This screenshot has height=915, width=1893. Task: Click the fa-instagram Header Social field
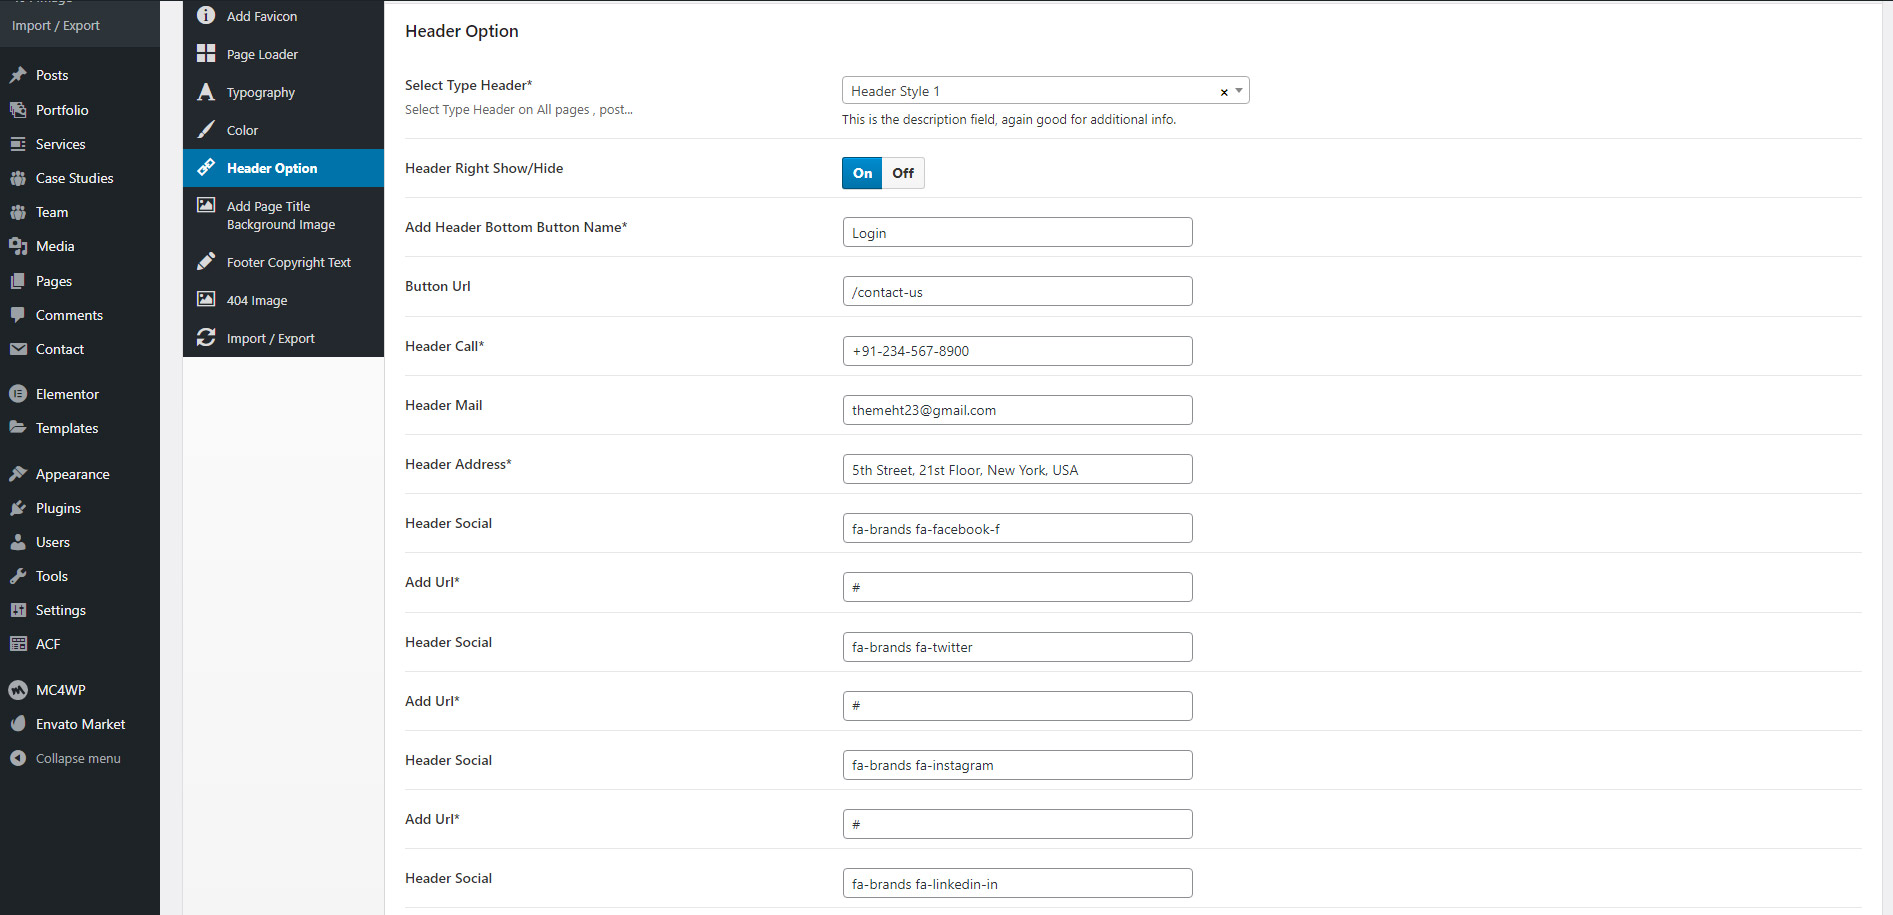tap(1017, 765)
